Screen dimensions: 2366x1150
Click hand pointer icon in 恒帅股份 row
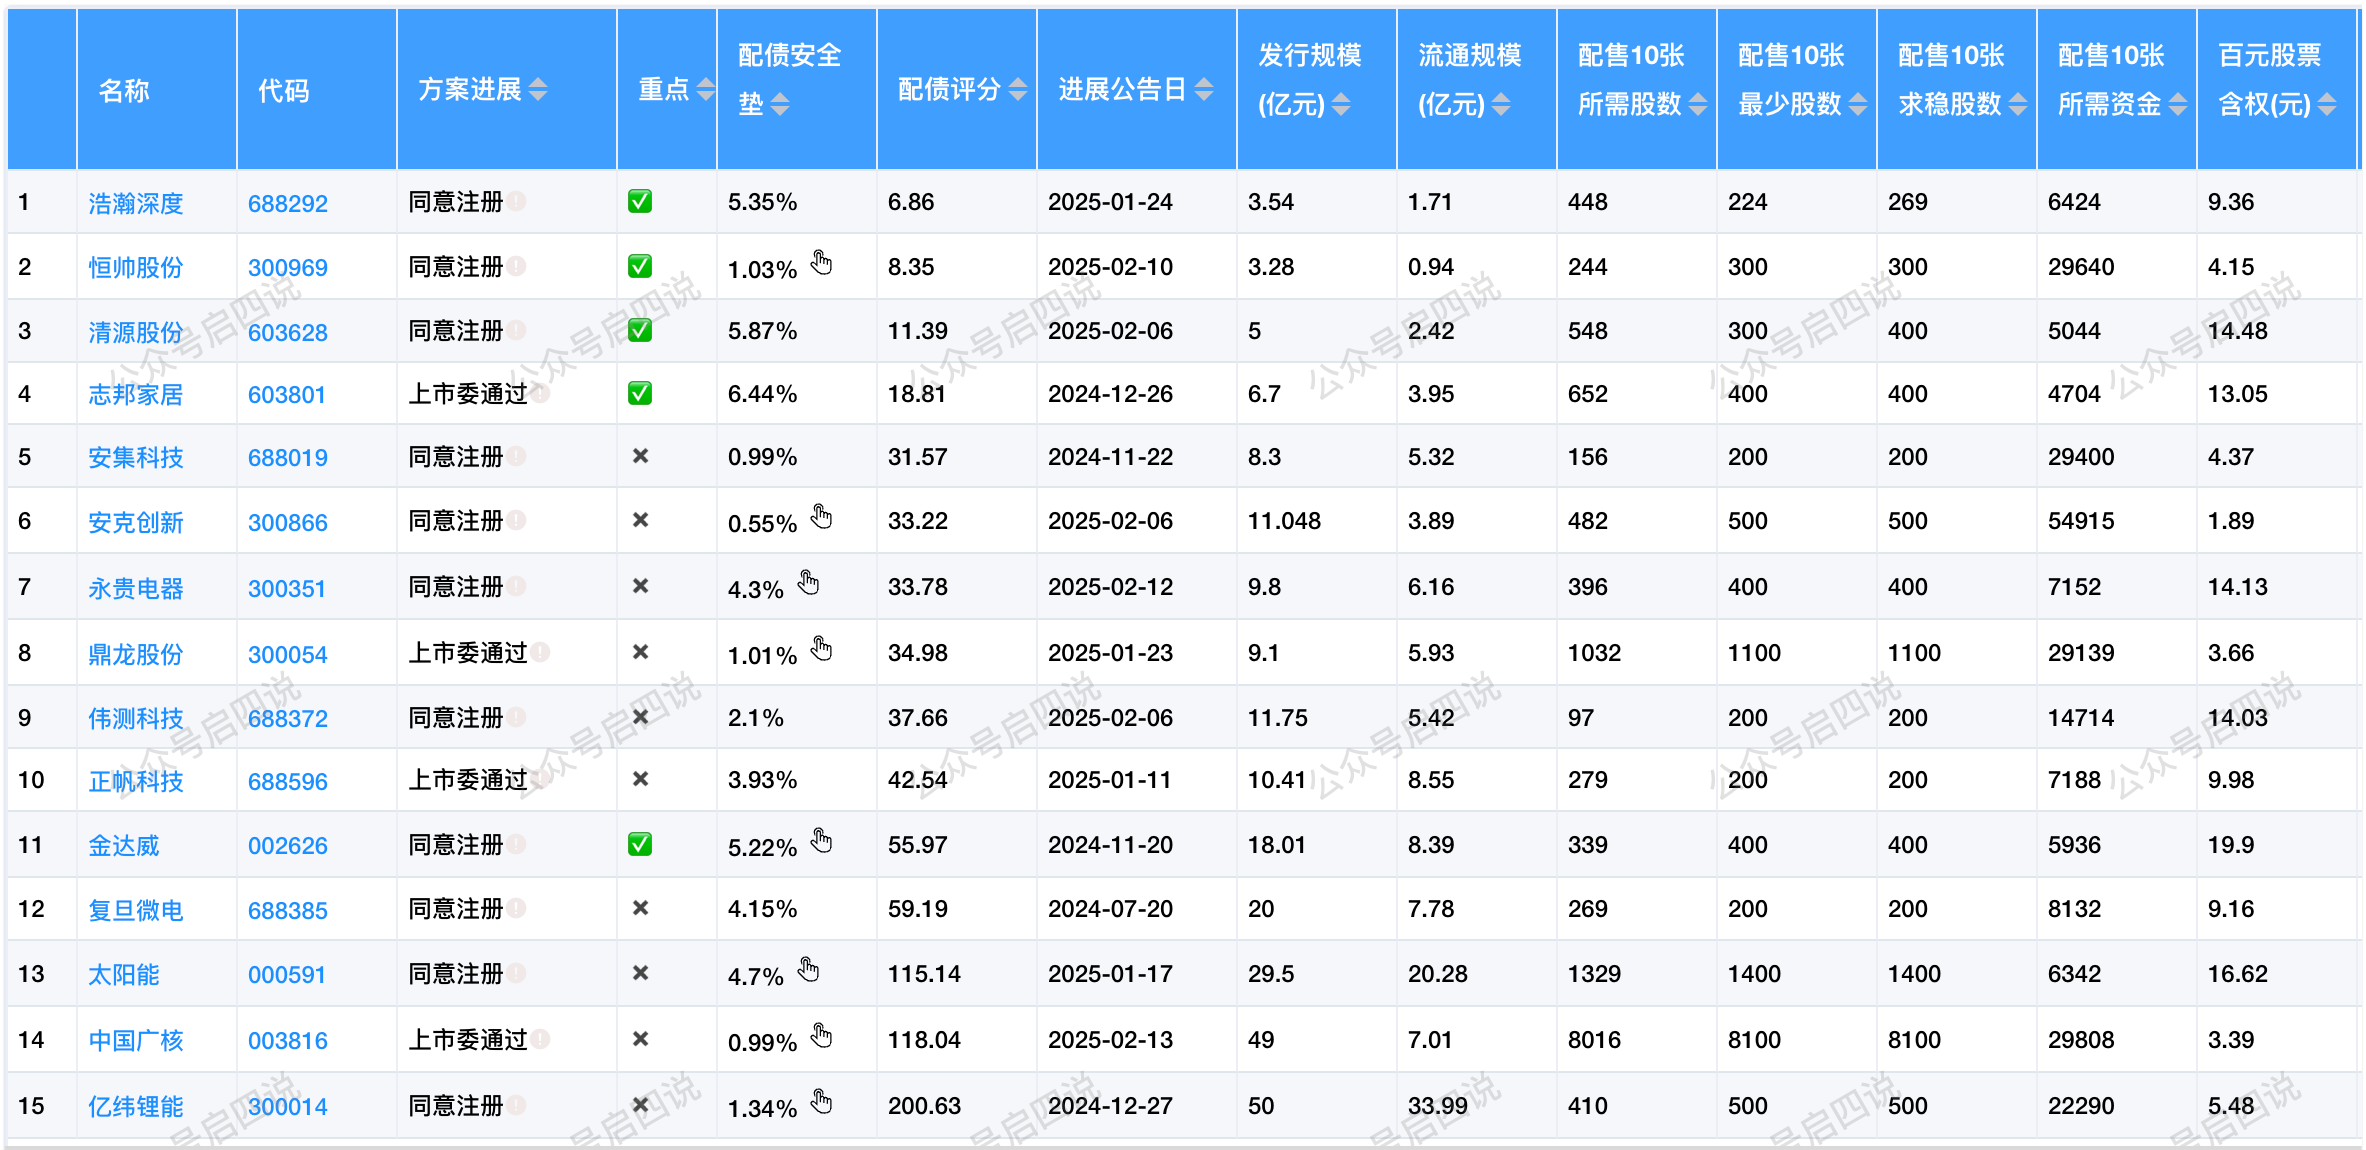click(821, 262)
